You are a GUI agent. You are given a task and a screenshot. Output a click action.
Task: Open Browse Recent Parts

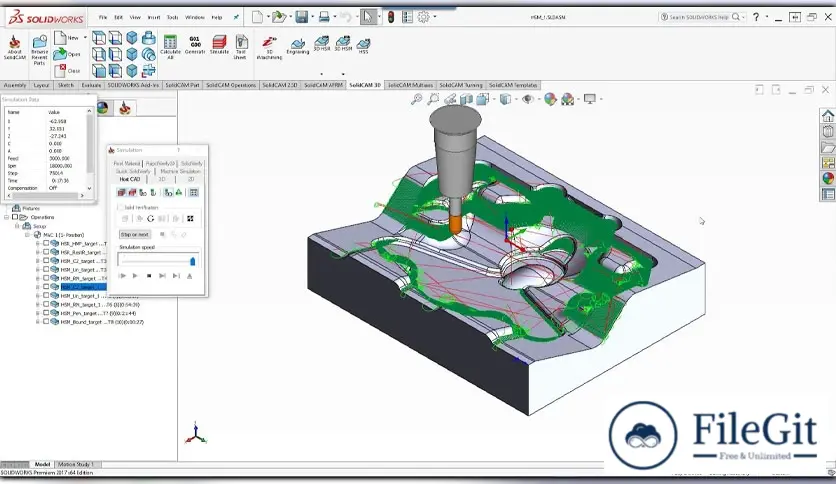[x=39, y=50]
